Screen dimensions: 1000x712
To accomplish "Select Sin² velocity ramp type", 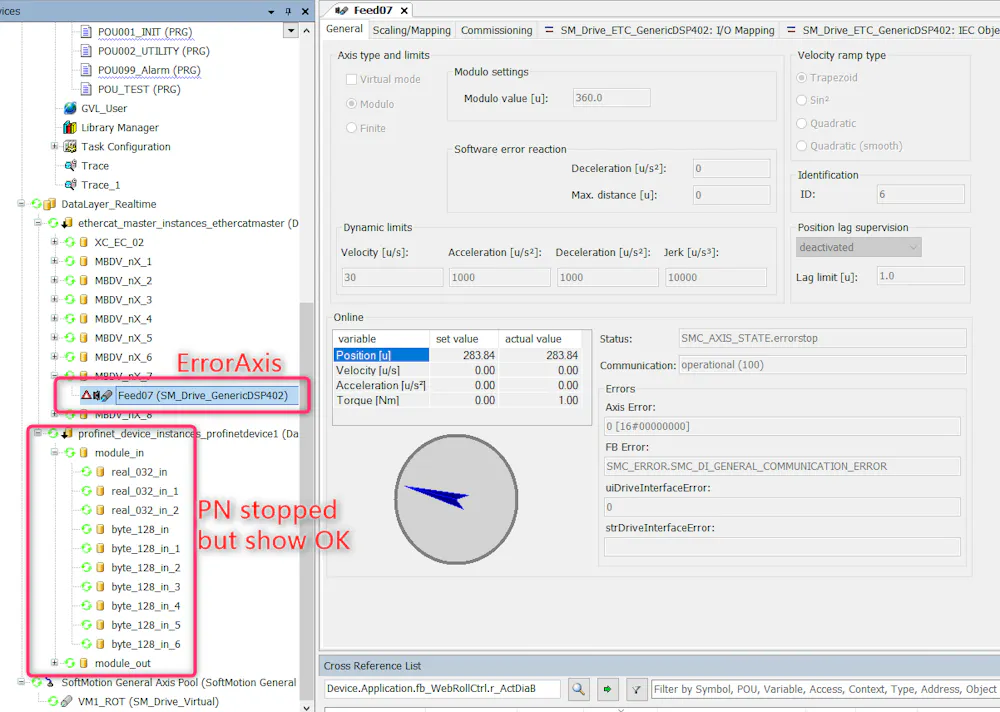I will point(802,100).
